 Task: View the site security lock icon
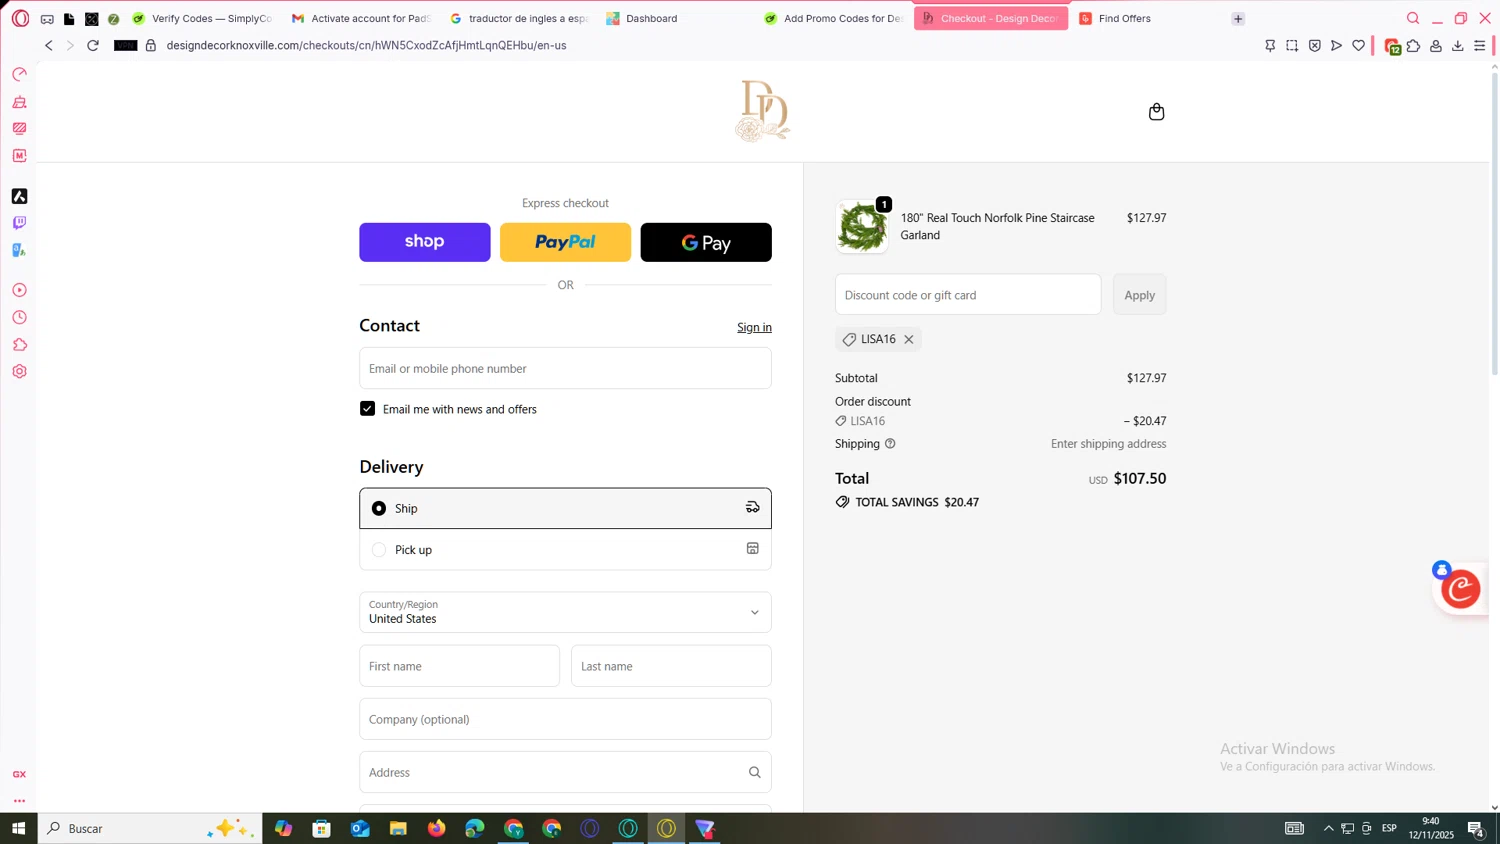pyautogui.click(x=151, y=46)
